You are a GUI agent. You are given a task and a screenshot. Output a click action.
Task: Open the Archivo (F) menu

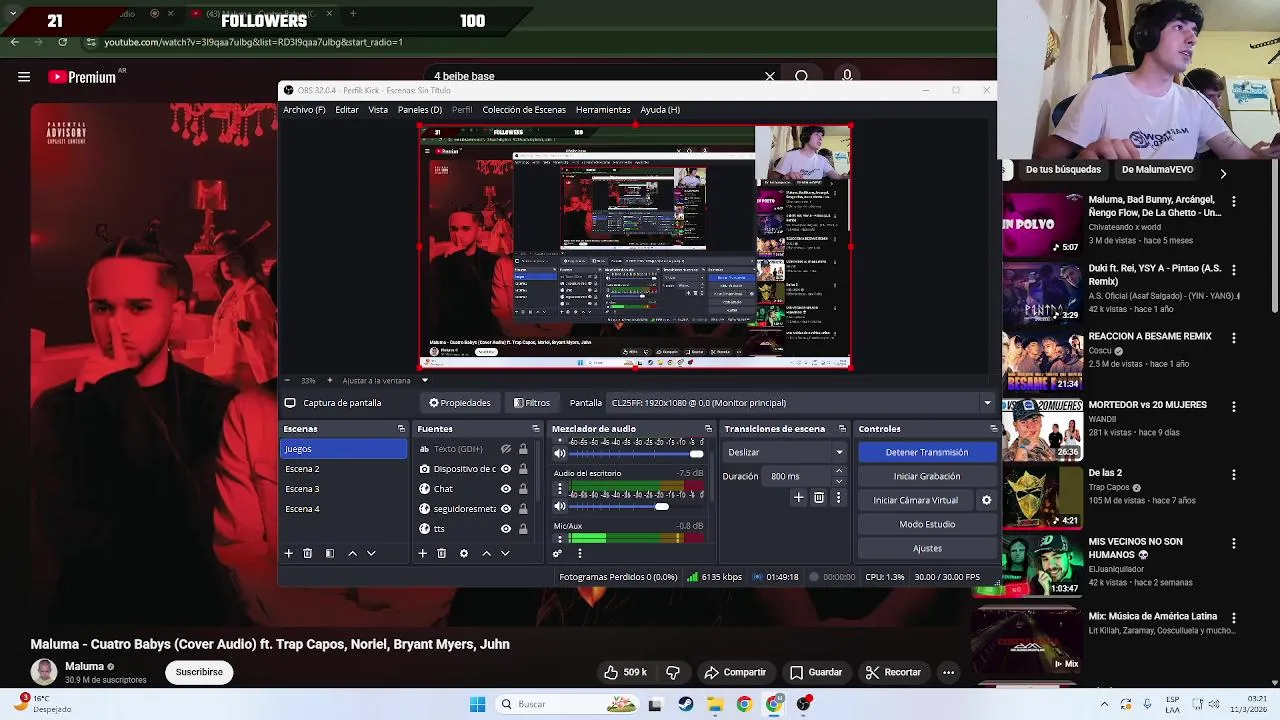(304, 110)
